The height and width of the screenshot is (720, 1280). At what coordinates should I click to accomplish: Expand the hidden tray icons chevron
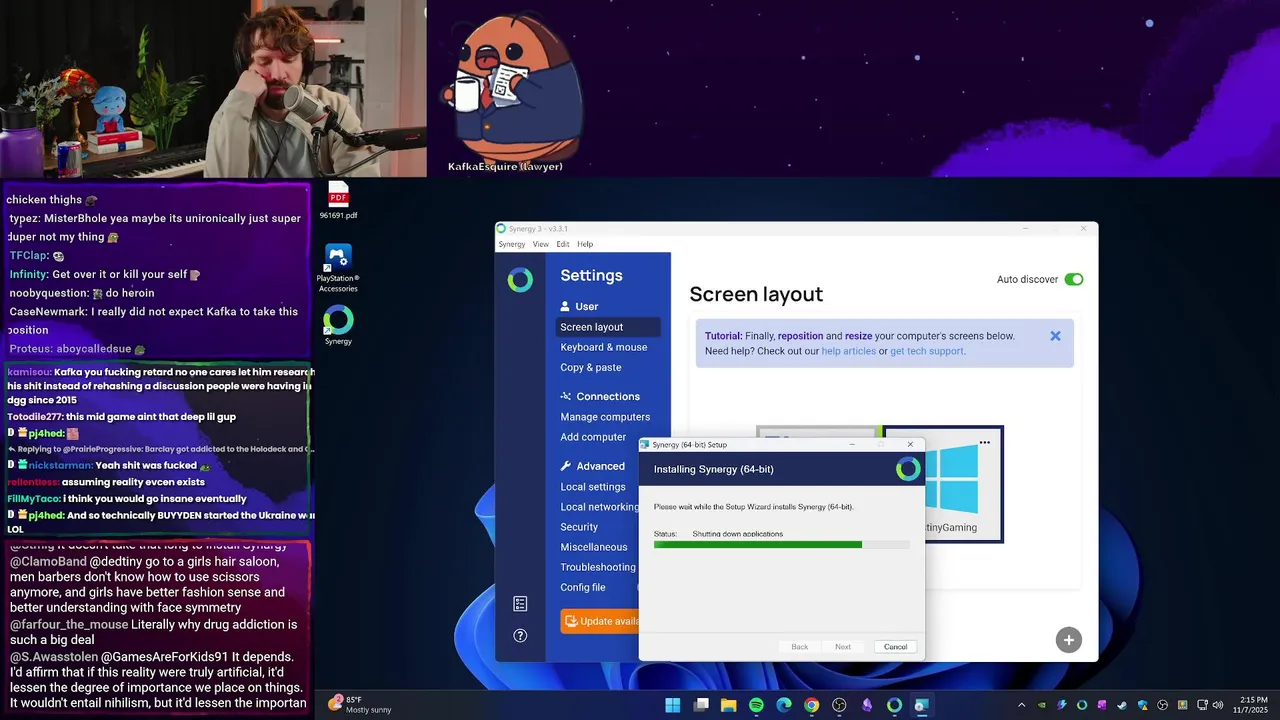tap(1021, 705)
